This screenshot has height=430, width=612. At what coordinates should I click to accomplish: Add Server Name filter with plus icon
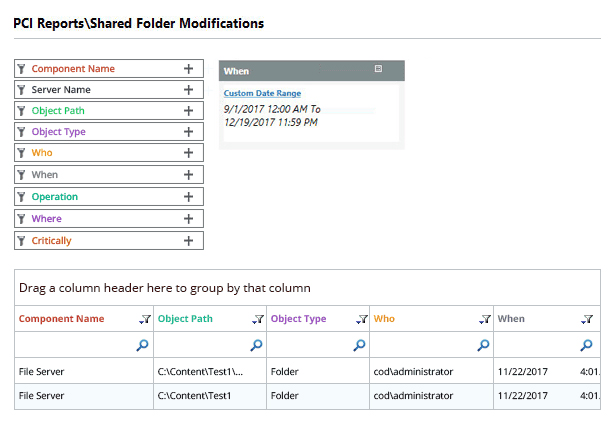coord(189,90)
